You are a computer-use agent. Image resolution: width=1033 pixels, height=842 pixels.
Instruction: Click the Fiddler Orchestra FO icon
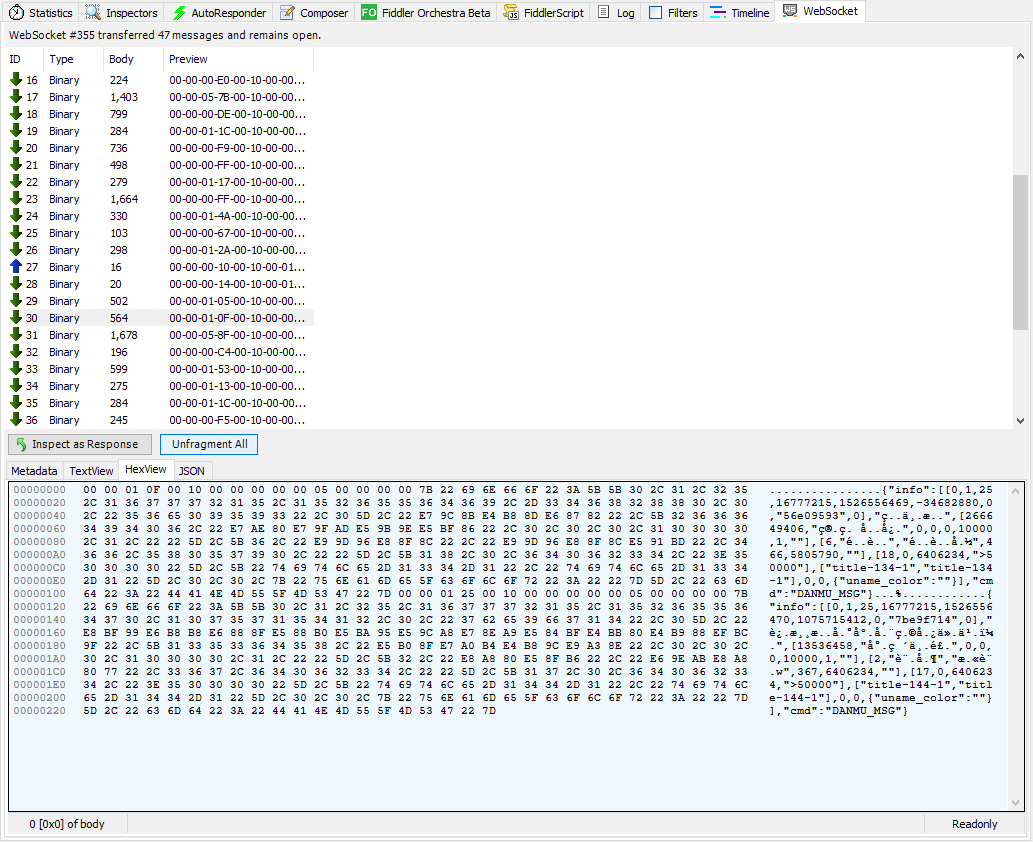[x=369, y=13]
